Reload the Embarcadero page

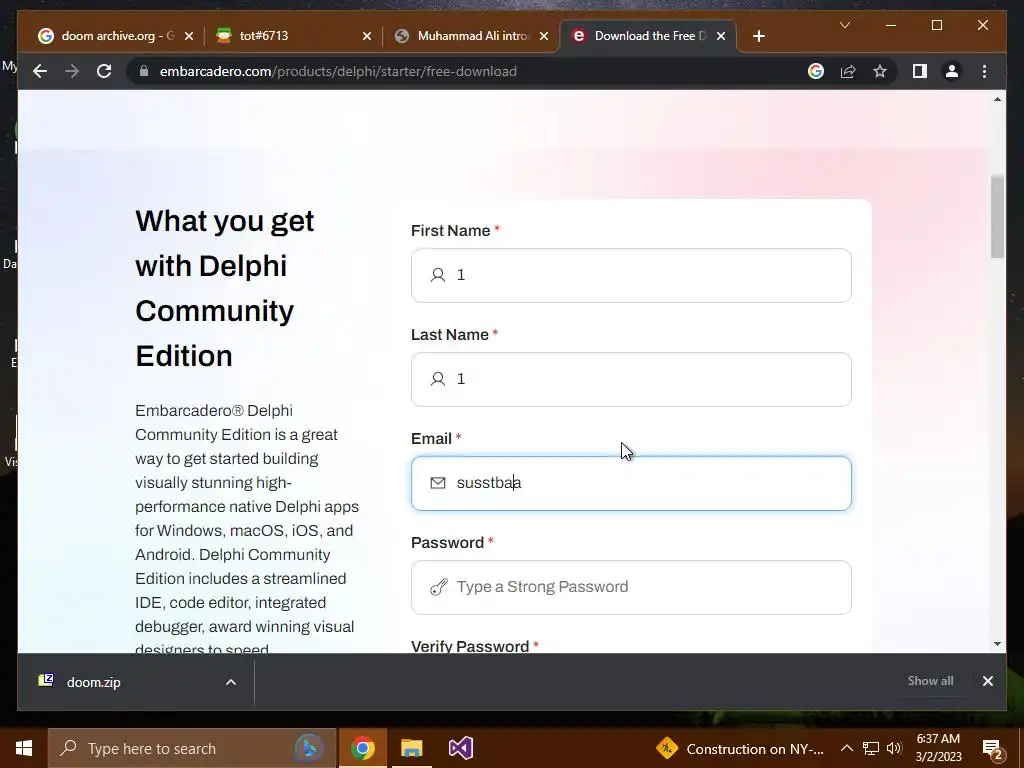104,71
